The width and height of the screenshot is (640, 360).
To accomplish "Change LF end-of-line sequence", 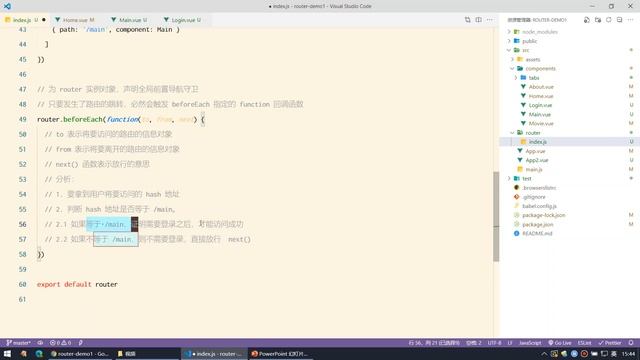I will [x=510, y=343].
